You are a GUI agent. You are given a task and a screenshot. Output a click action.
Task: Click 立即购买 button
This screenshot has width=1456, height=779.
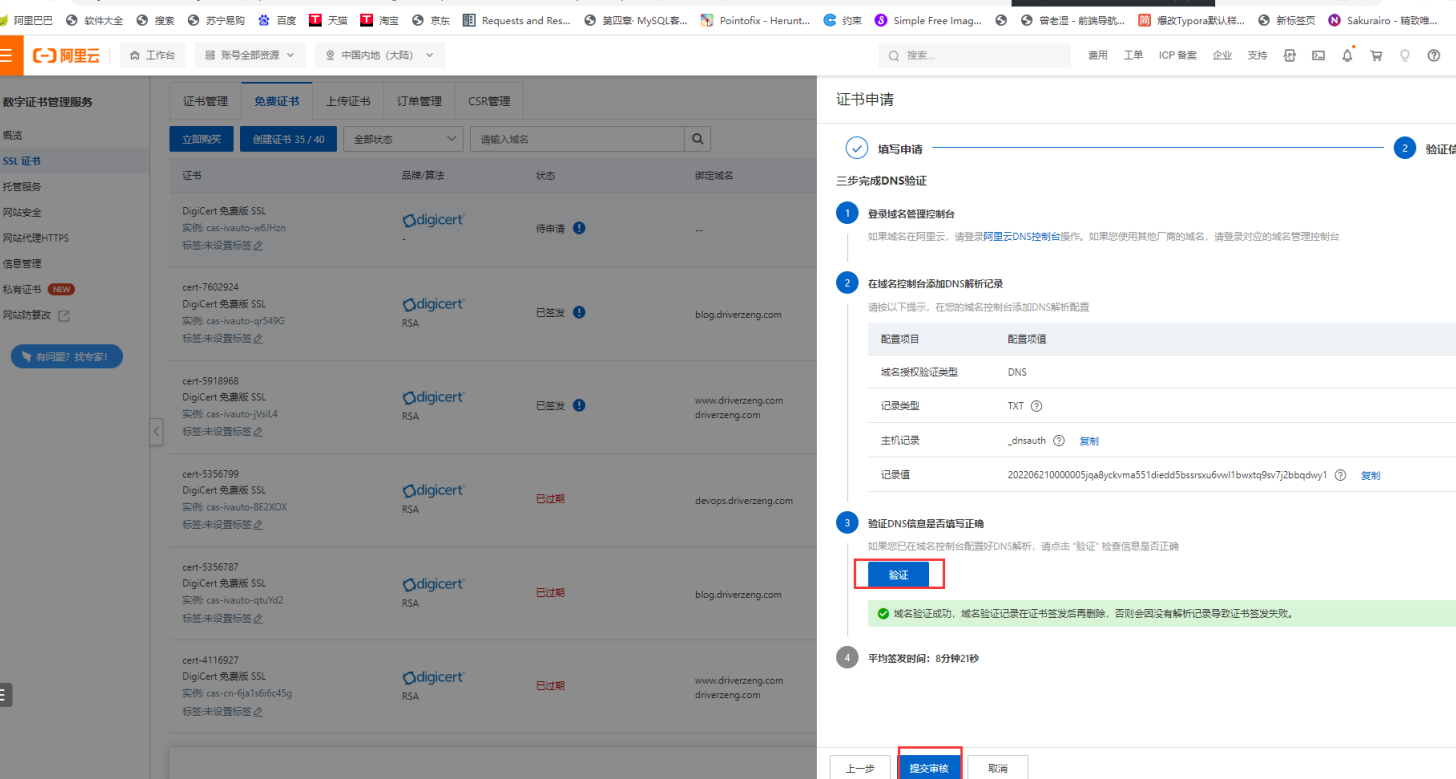click(202, 139)
